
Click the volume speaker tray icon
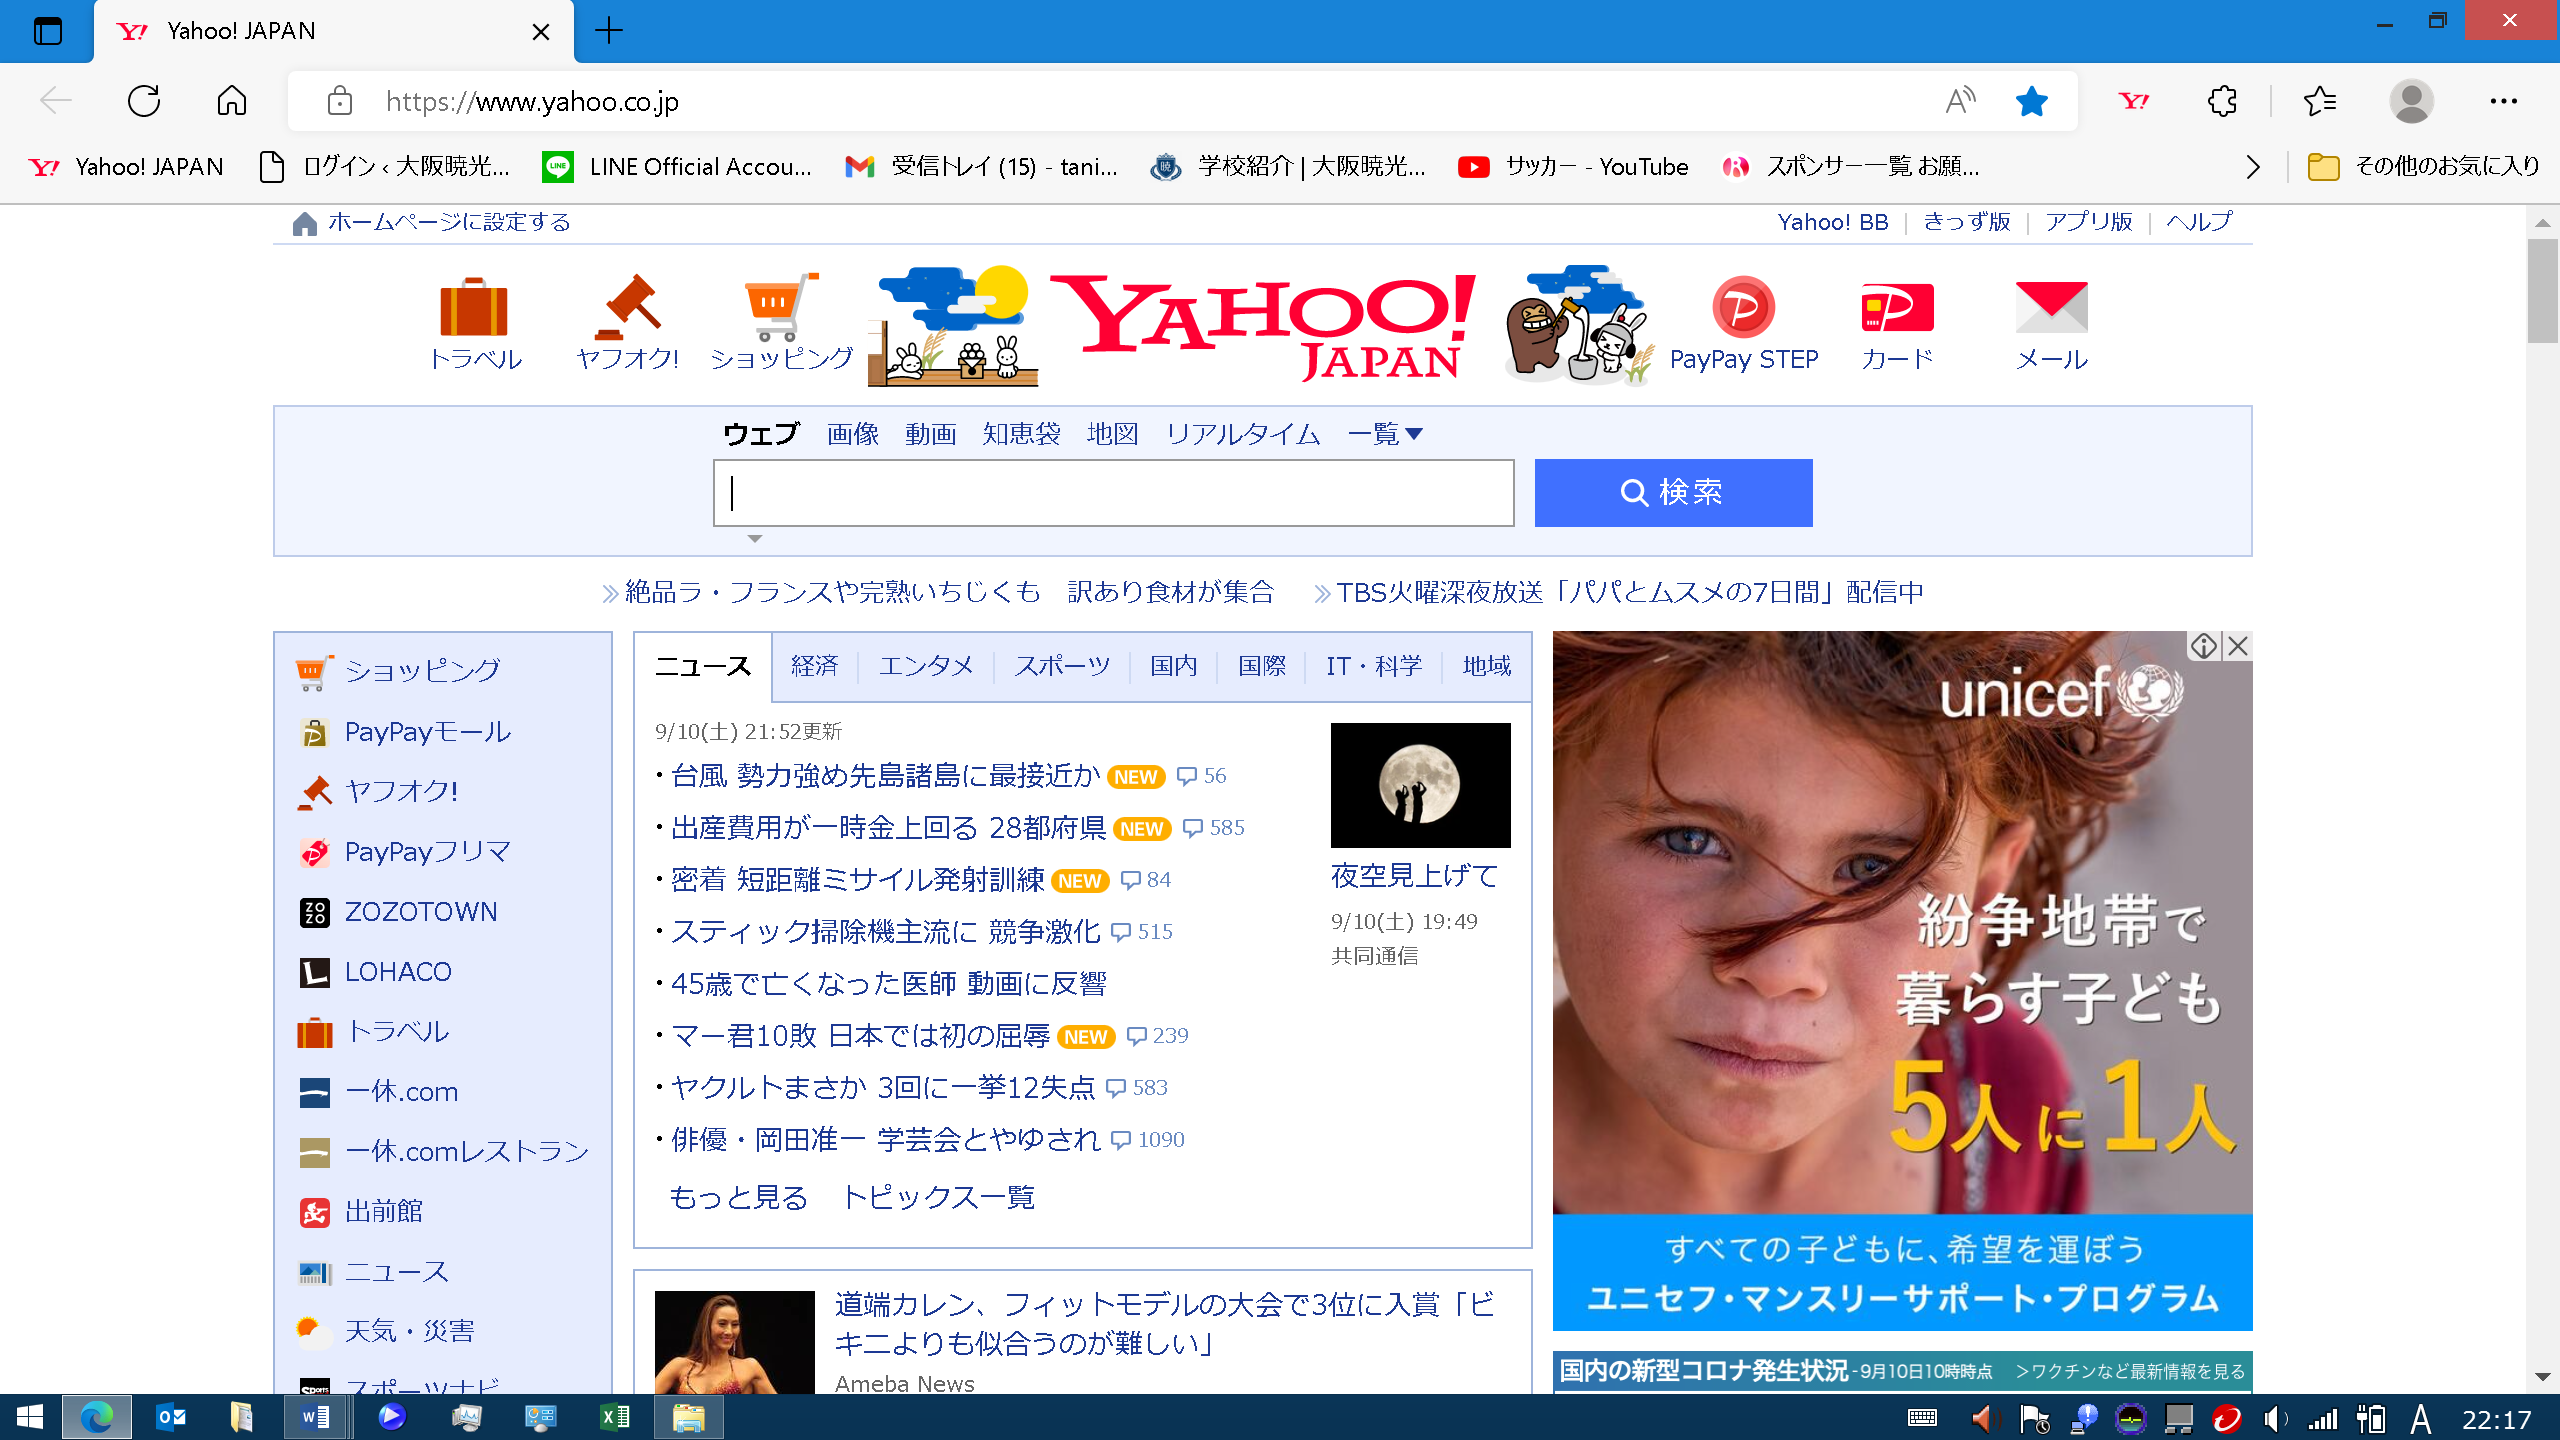(2274, 1418)
